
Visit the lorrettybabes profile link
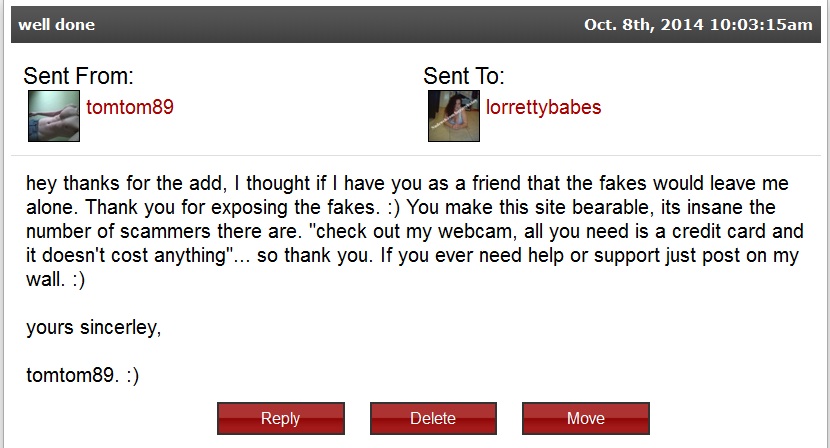[543, 107]
